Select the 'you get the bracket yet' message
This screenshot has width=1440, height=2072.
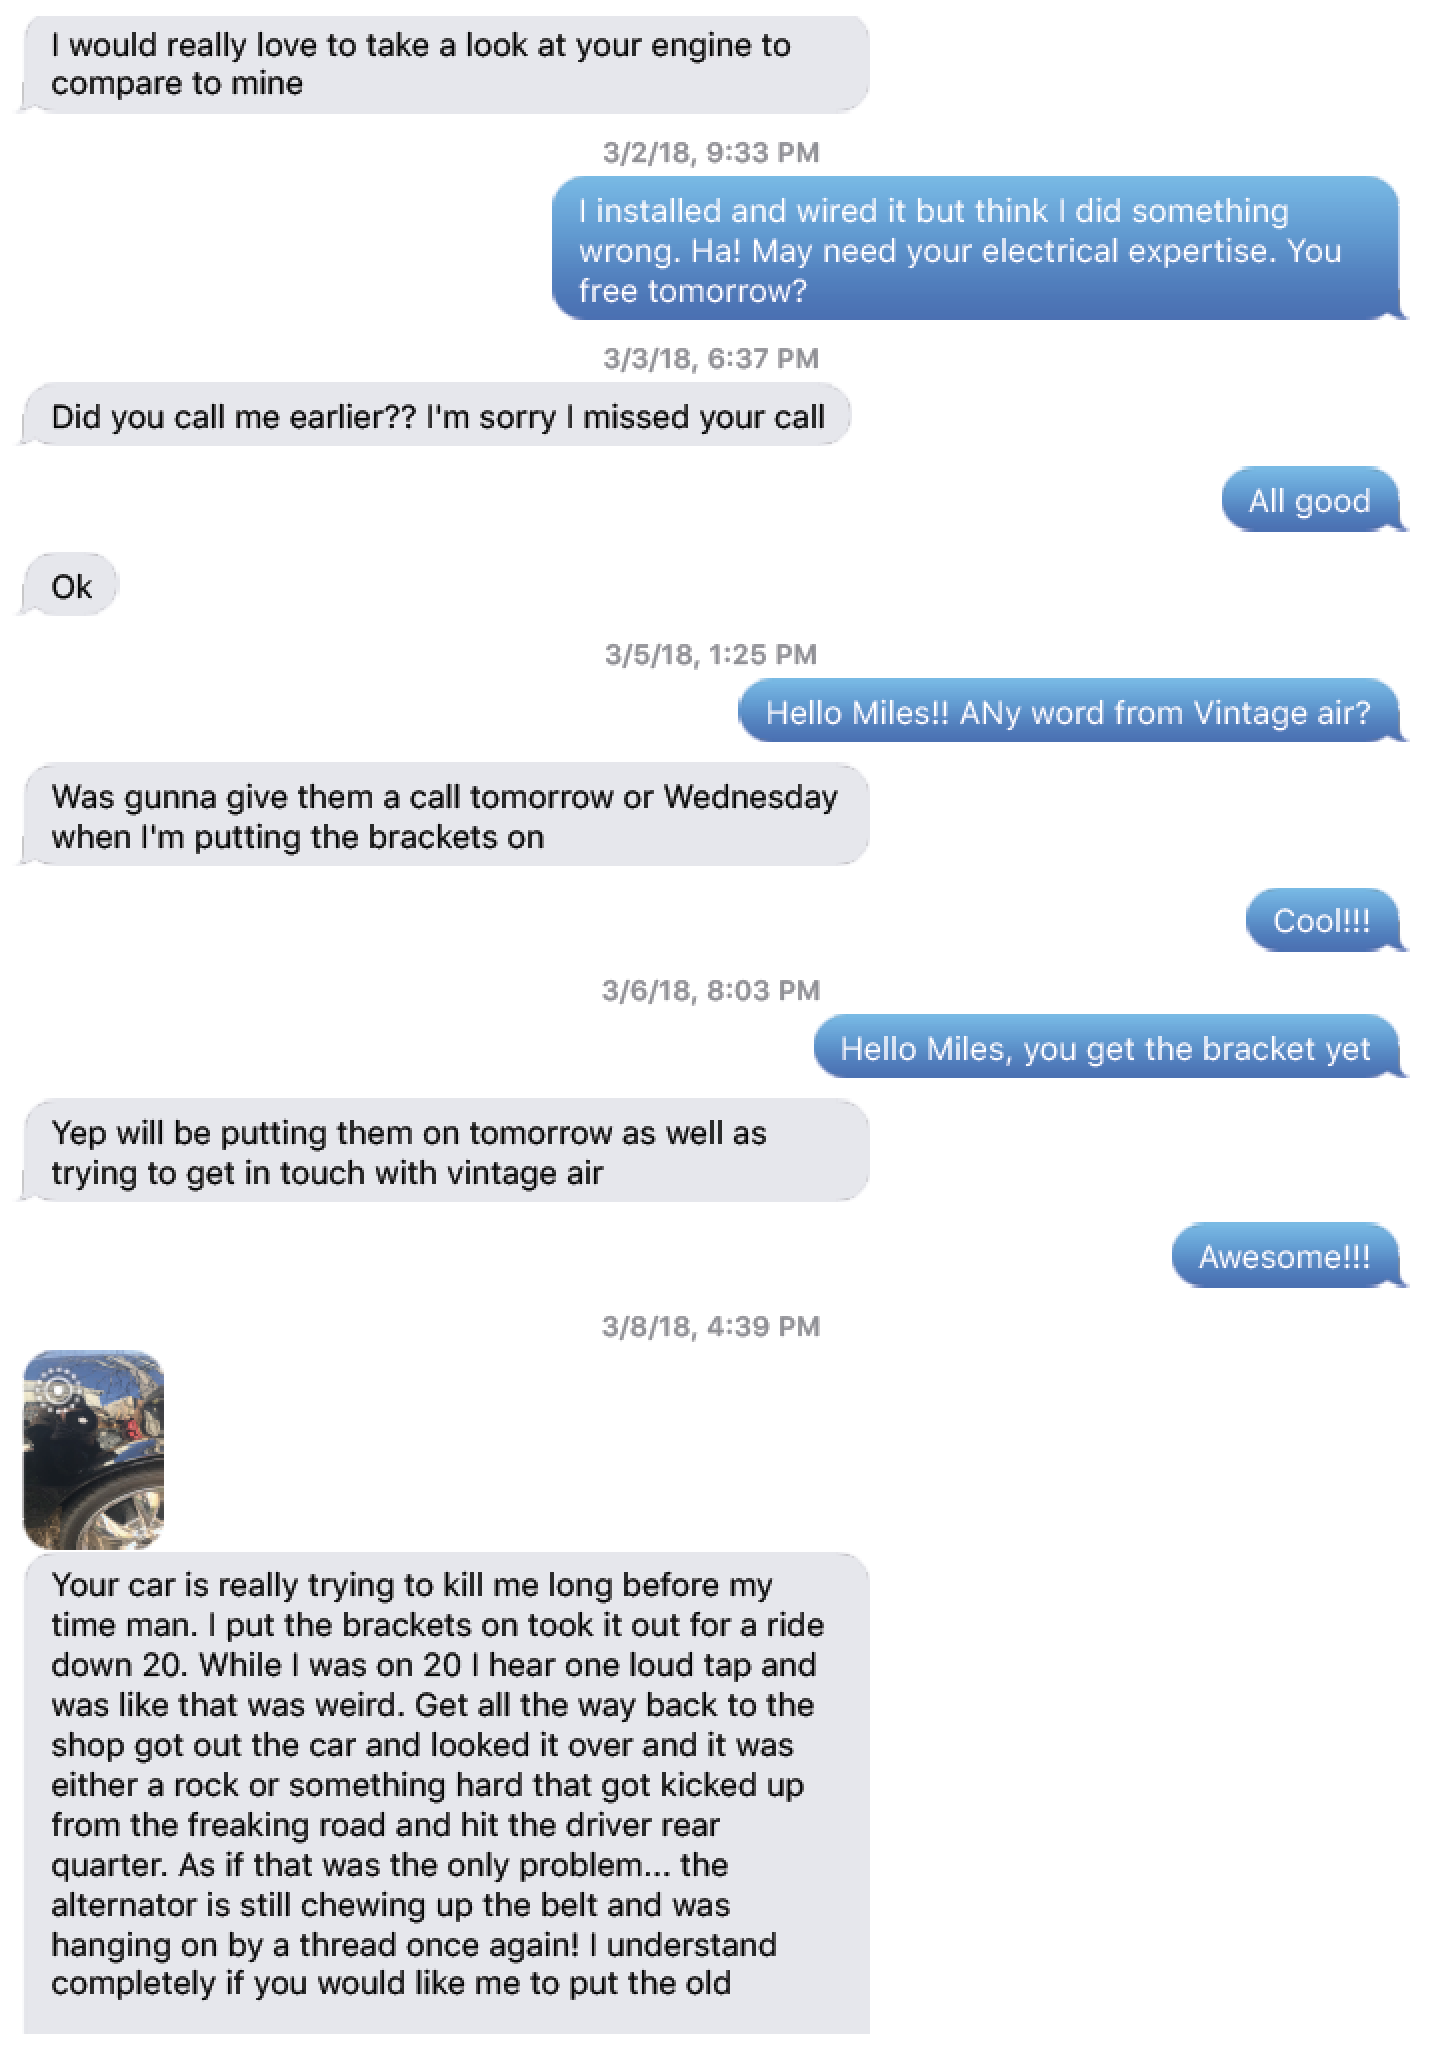coord(1105,1049)
